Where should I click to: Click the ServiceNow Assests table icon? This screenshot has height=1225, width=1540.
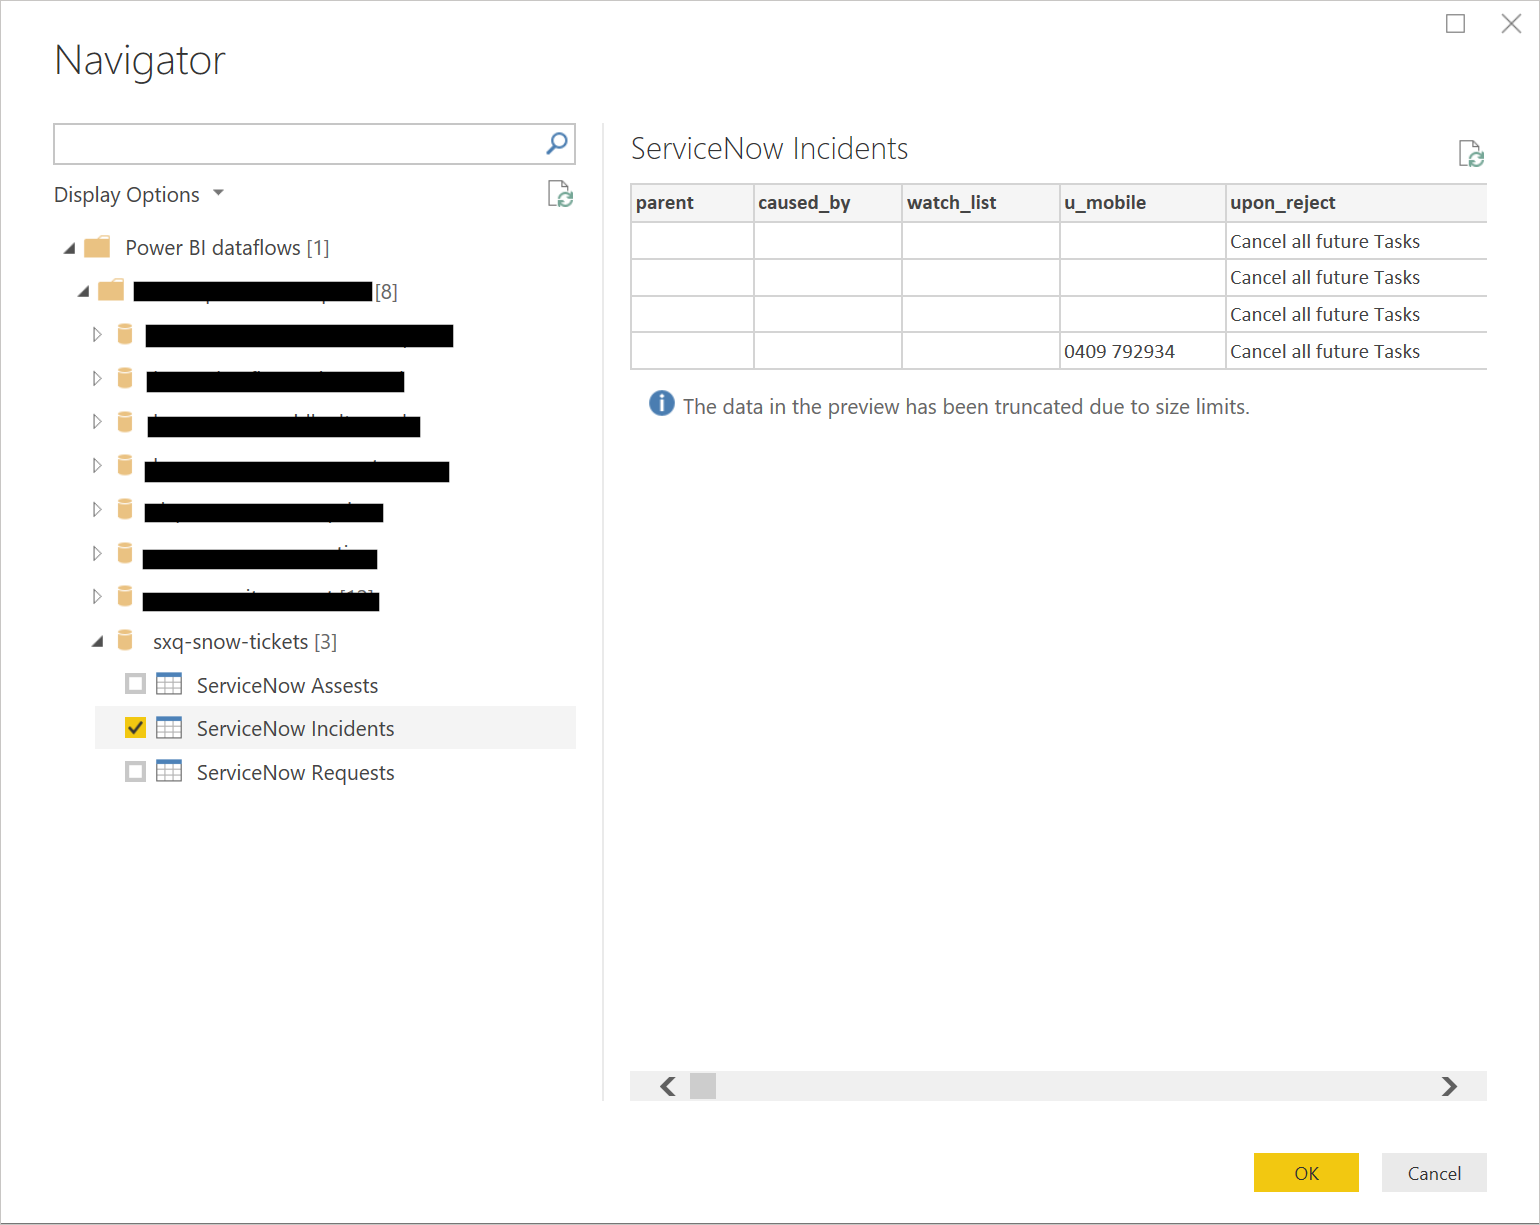(x=169, y=684)
